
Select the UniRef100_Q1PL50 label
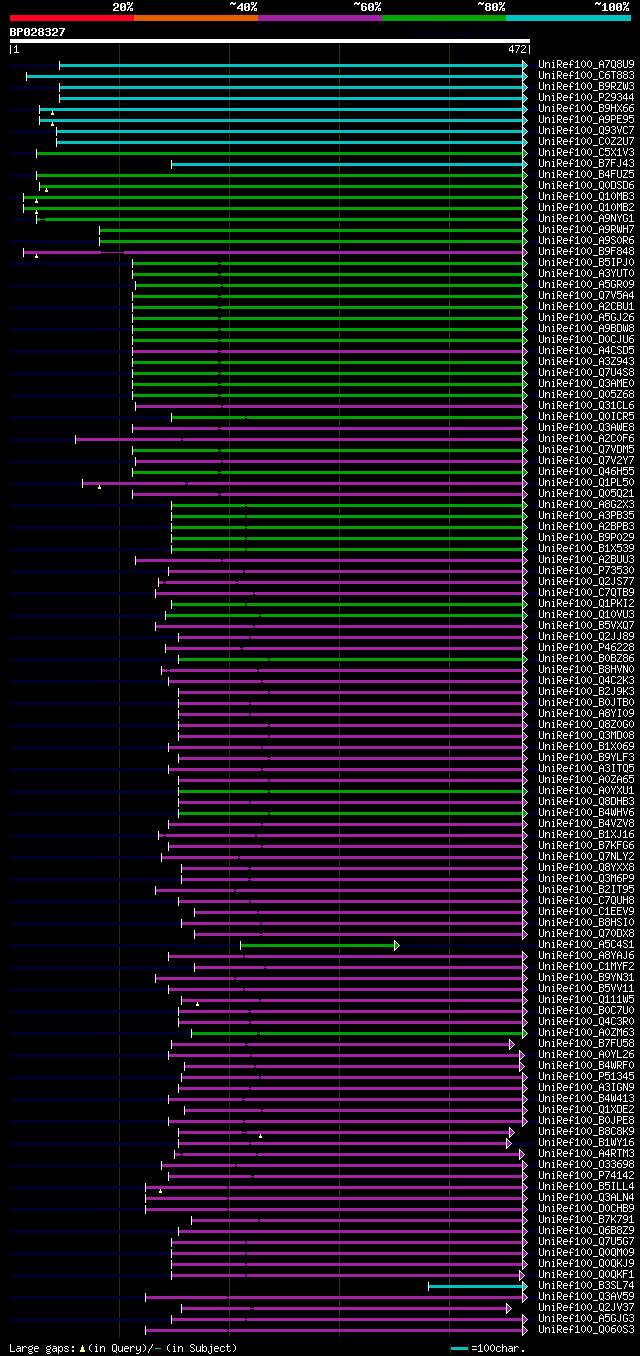tap(586, 482)
